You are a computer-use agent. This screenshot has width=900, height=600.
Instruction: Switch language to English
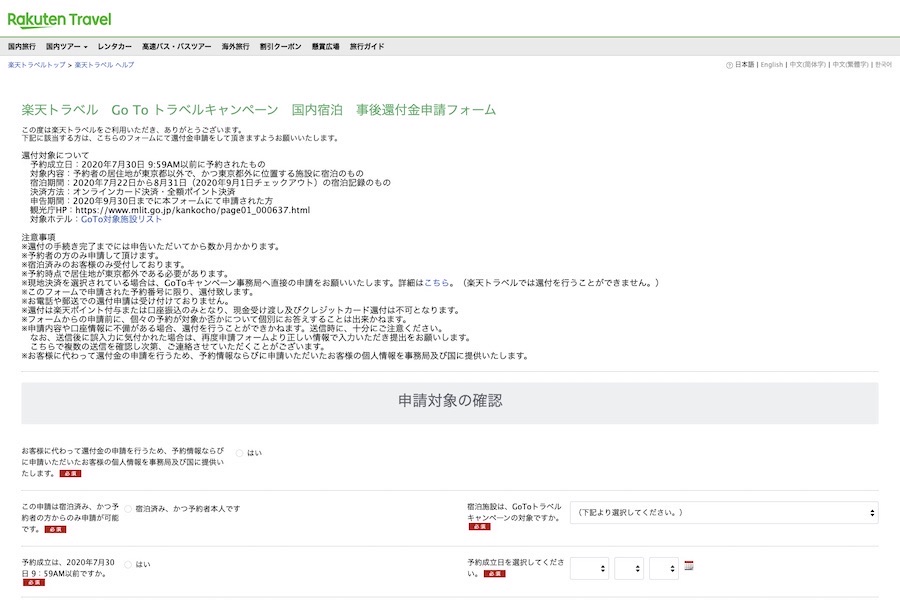[x=771, y=65]
